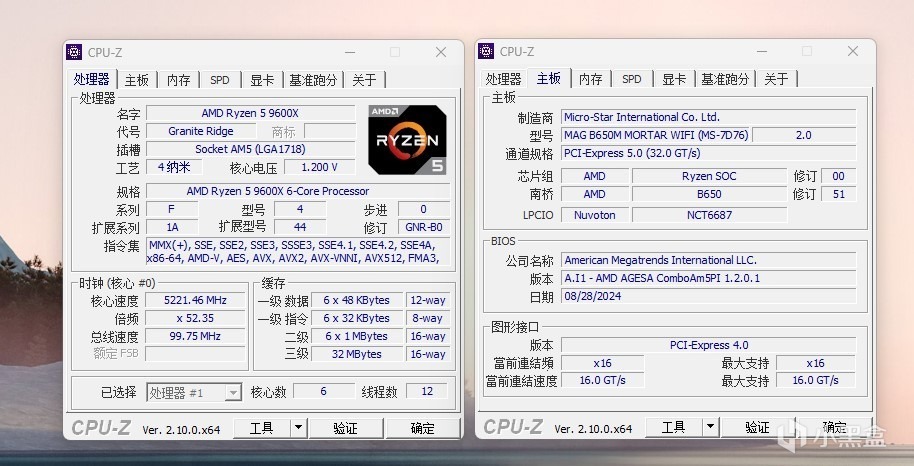Click the 1.200 V core voltage value
914x466 pixels.
pyautogui.click(x=319, y=167)
